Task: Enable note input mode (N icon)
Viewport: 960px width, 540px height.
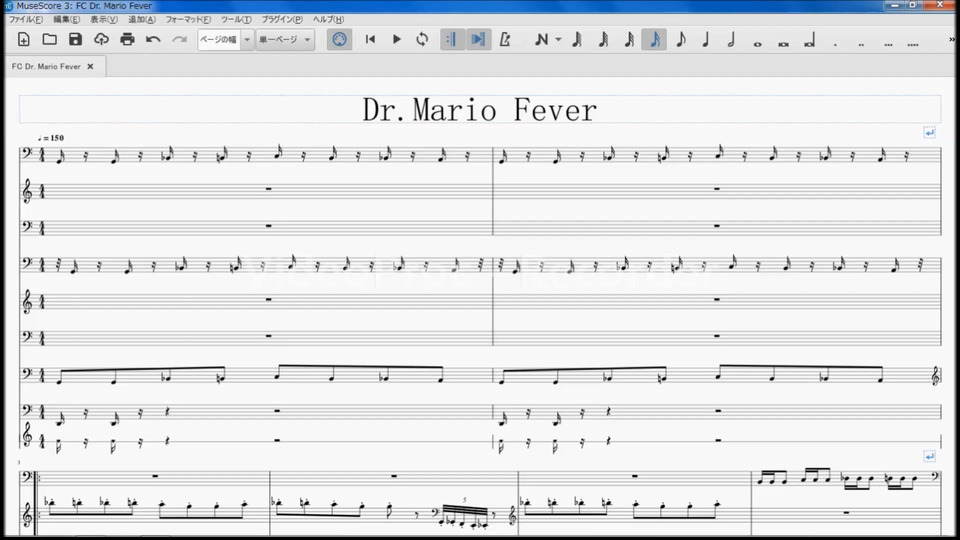Action: tap(541, 40)
